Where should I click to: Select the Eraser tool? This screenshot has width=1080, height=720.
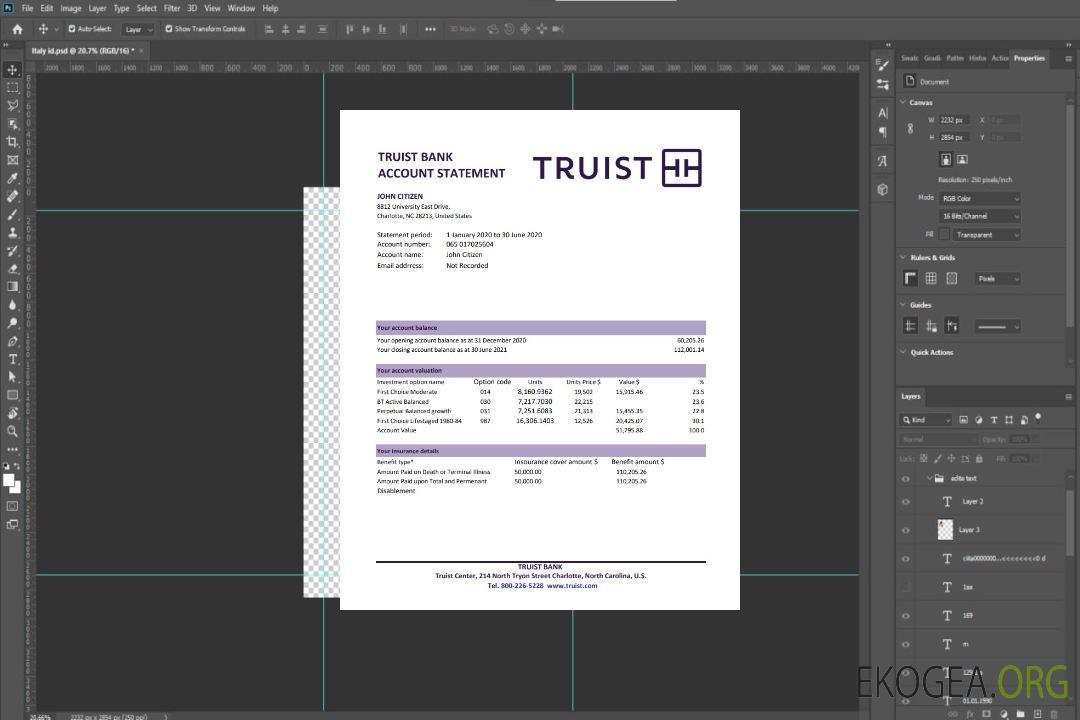12,269
